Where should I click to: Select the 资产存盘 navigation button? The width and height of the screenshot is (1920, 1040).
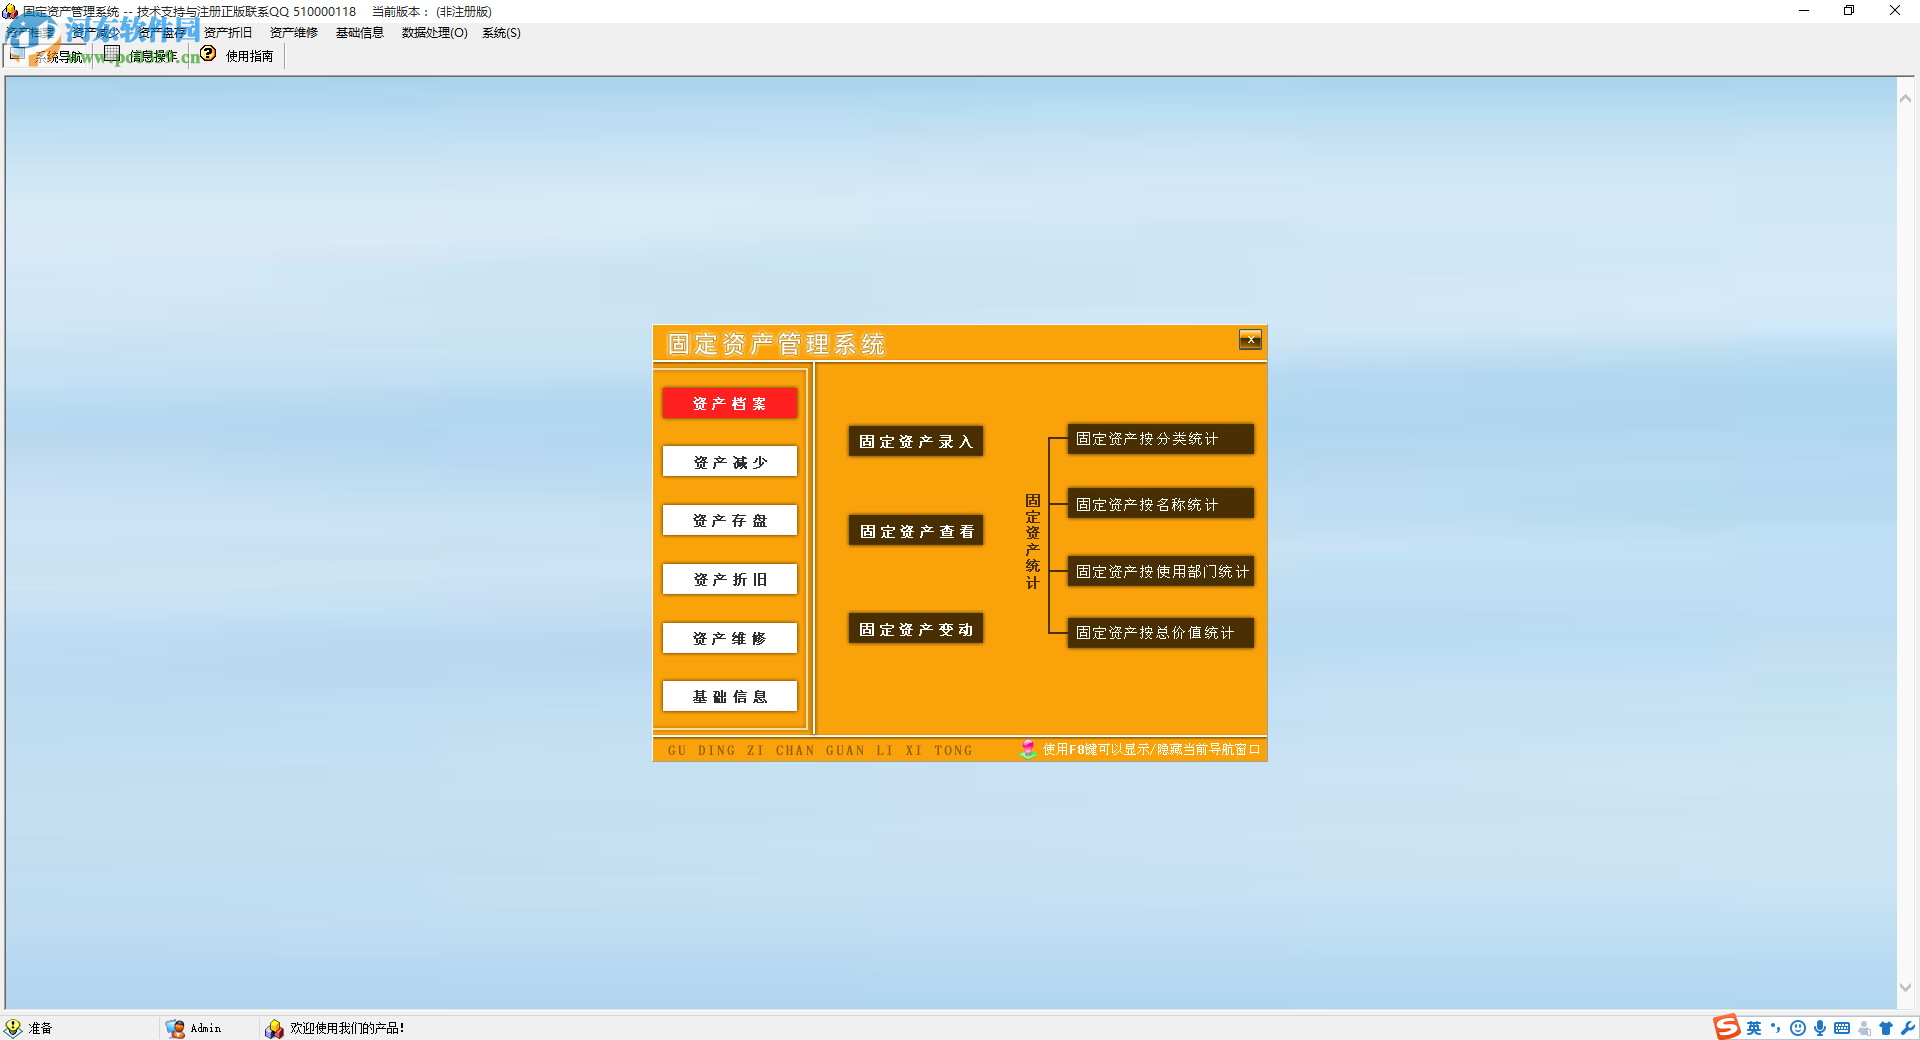(x=730, y=520)
